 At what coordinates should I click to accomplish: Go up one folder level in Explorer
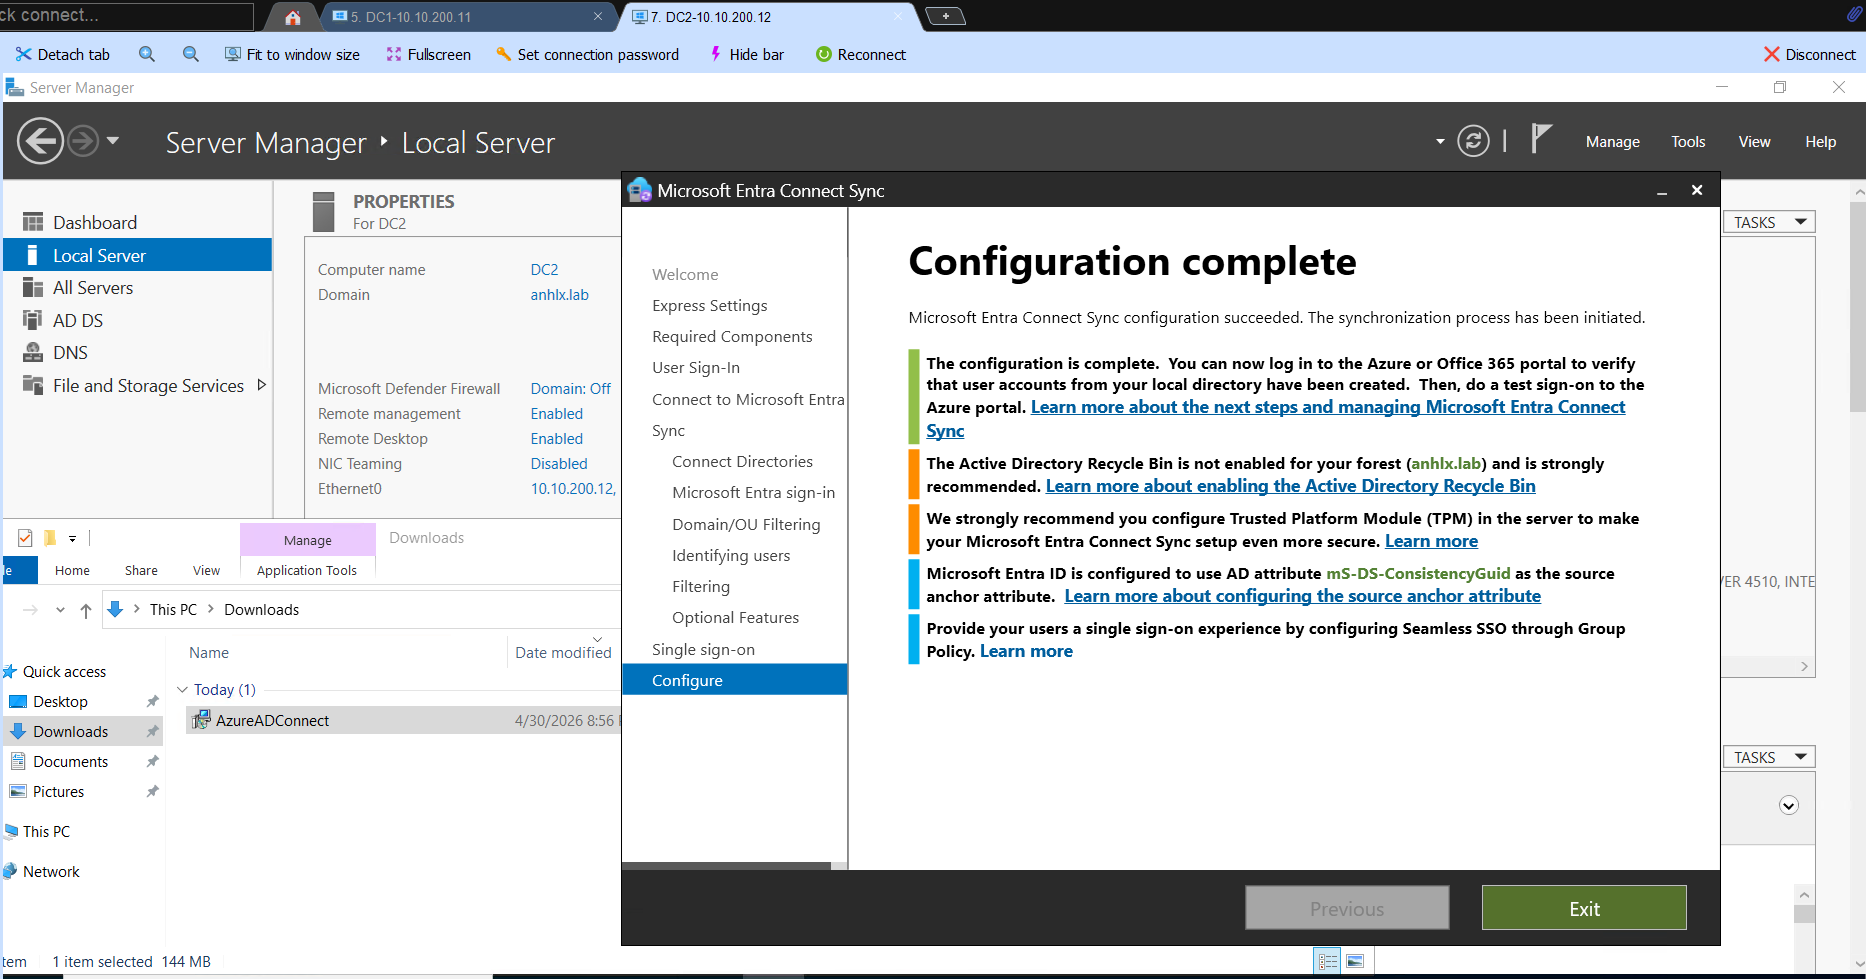86,610
